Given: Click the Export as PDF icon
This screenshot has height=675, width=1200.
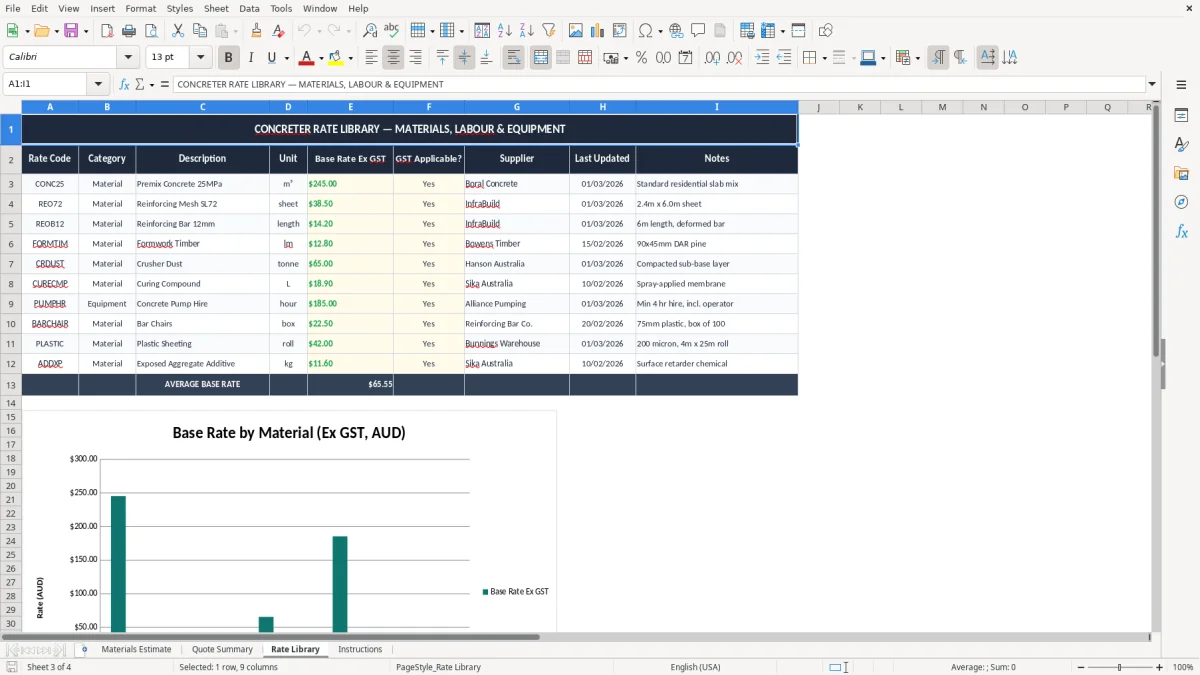Looking at the screenshot, I should (107, 31).
